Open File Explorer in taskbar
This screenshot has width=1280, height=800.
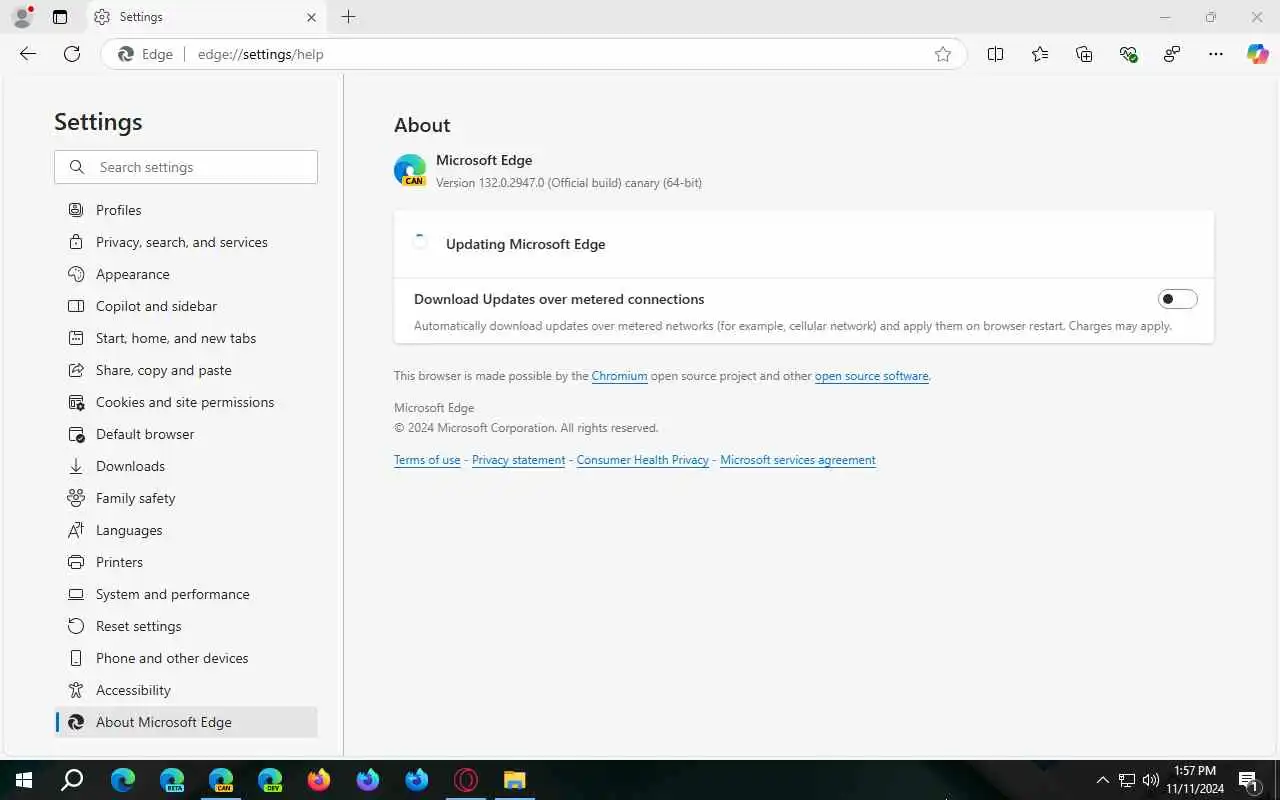click(x=515, y=780)
